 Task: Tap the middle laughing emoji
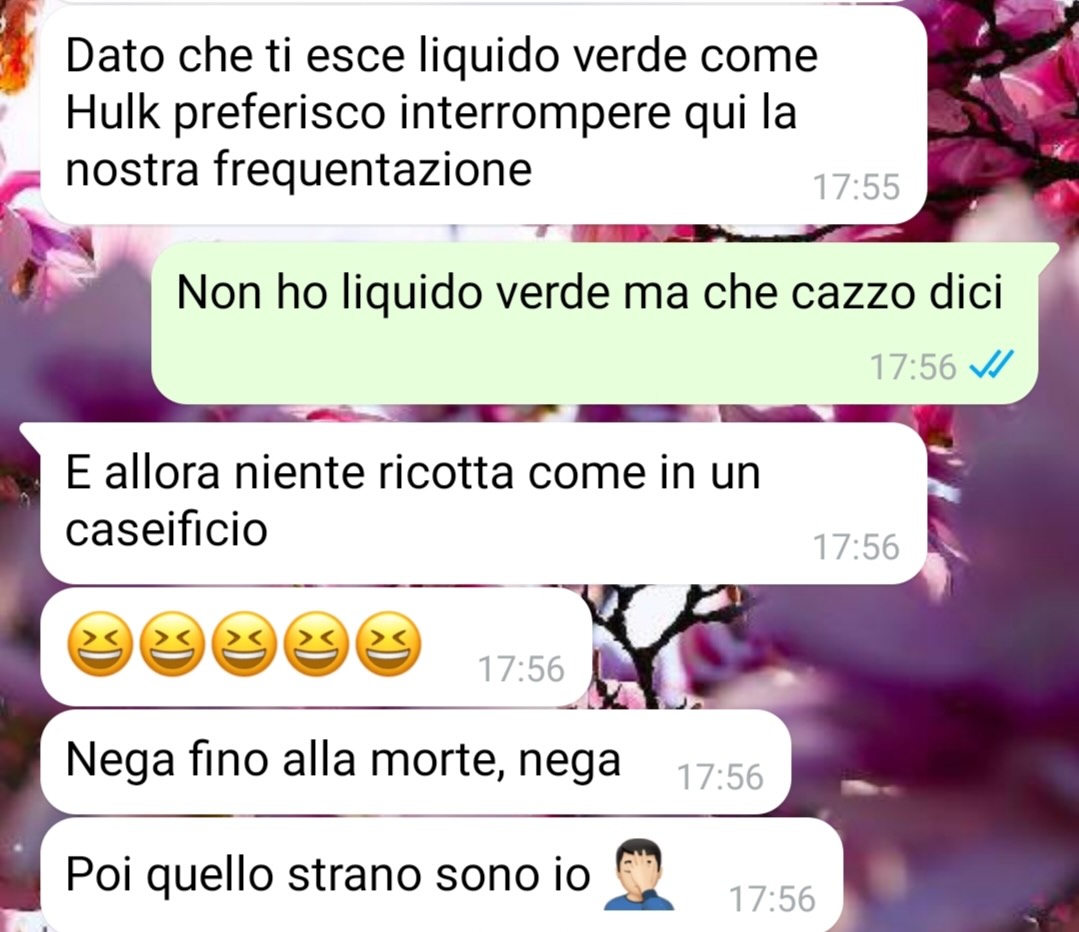[245, 644]
